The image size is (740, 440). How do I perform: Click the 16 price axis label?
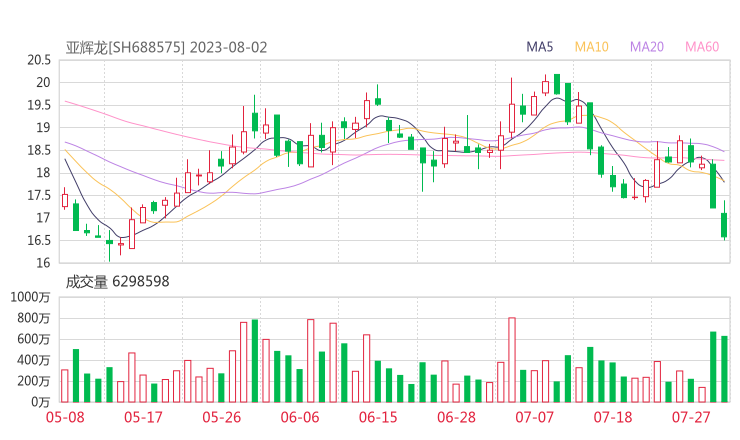click(43, 263)
